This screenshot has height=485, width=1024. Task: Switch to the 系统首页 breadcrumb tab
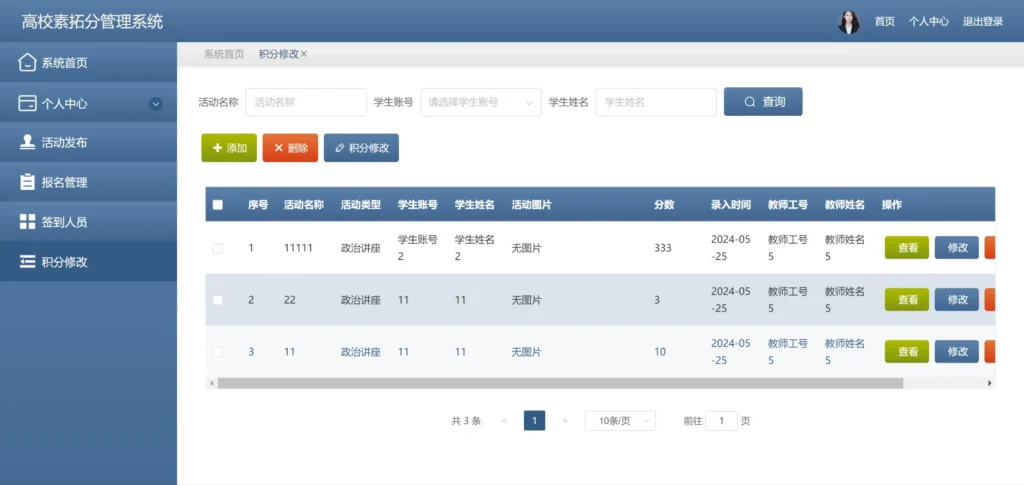tap(224, 54)
